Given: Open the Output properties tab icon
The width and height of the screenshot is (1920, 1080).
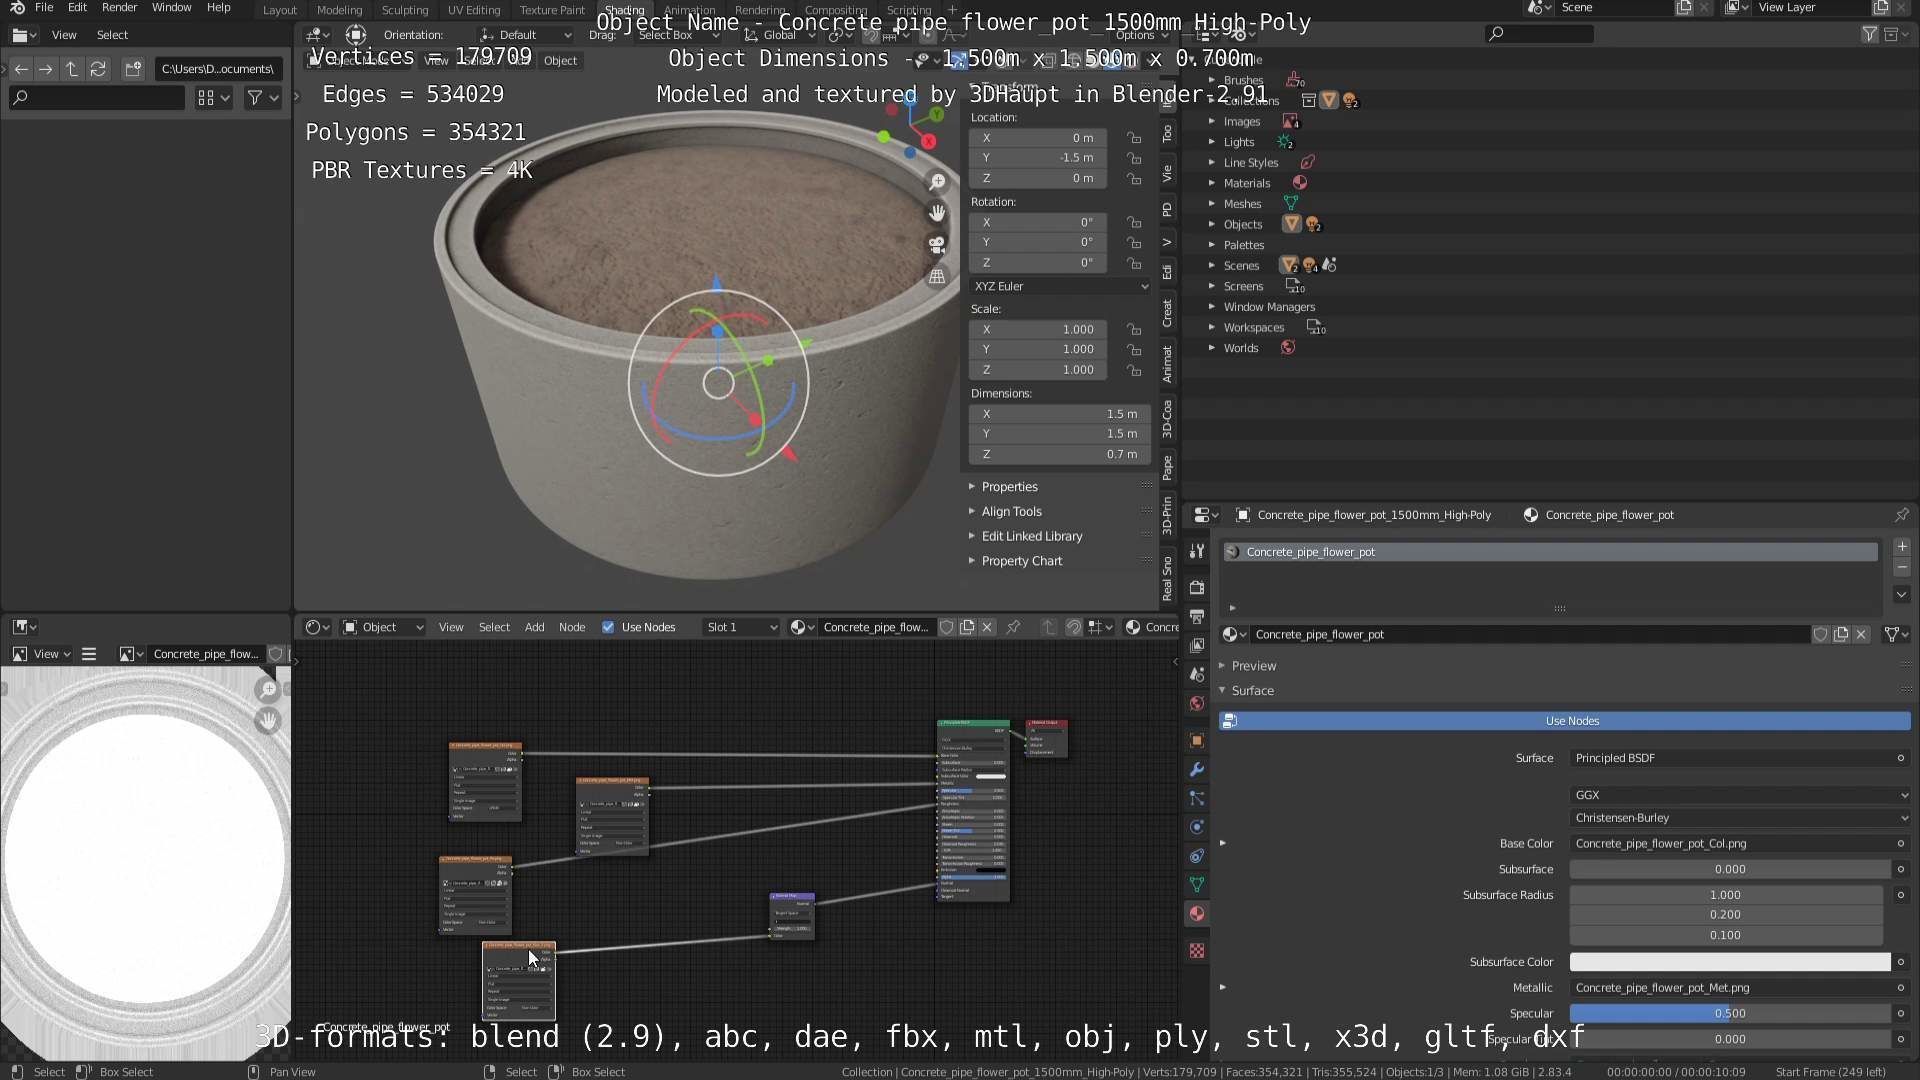Looking at the screenshot, I should (x=1196, y=616).
